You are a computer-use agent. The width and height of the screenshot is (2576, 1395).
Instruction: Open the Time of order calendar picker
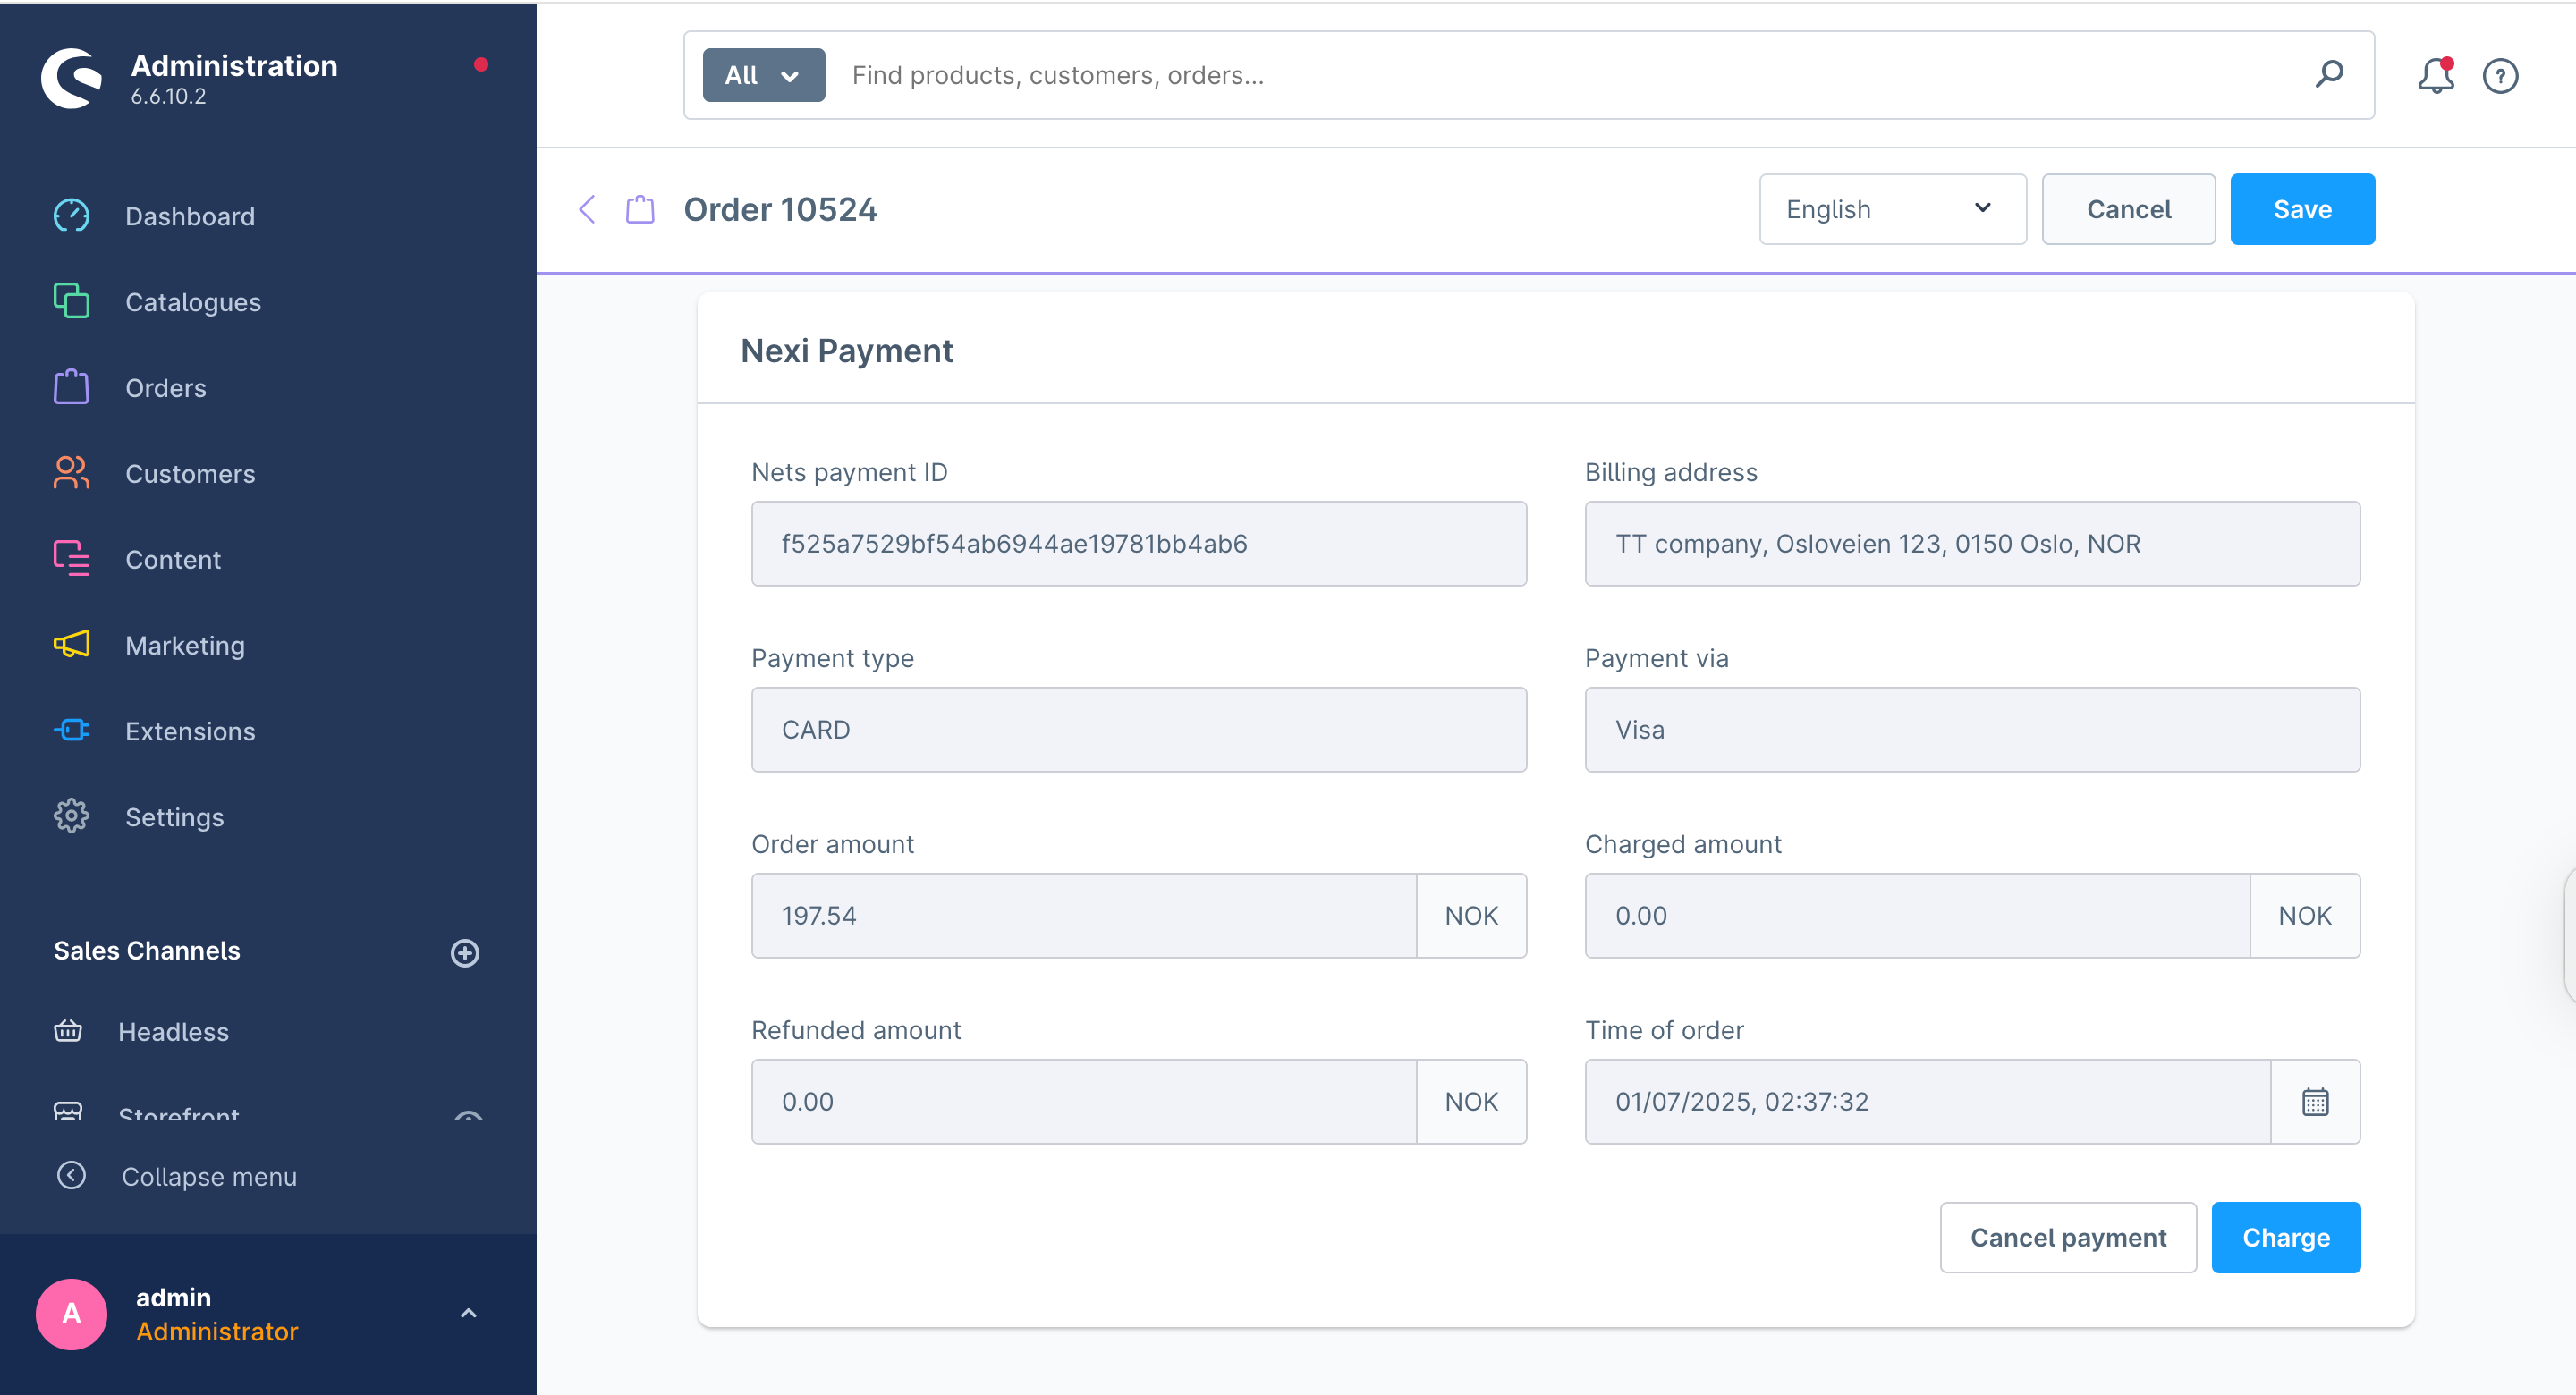(2317, 1101)
